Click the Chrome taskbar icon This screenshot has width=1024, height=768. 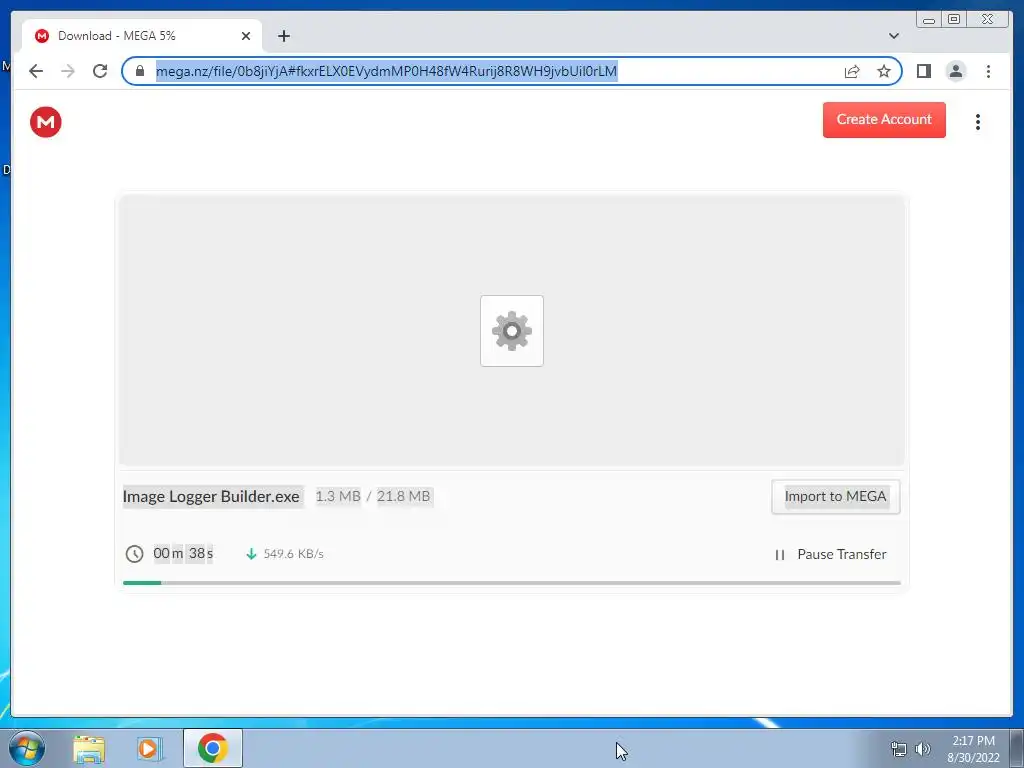213,748
